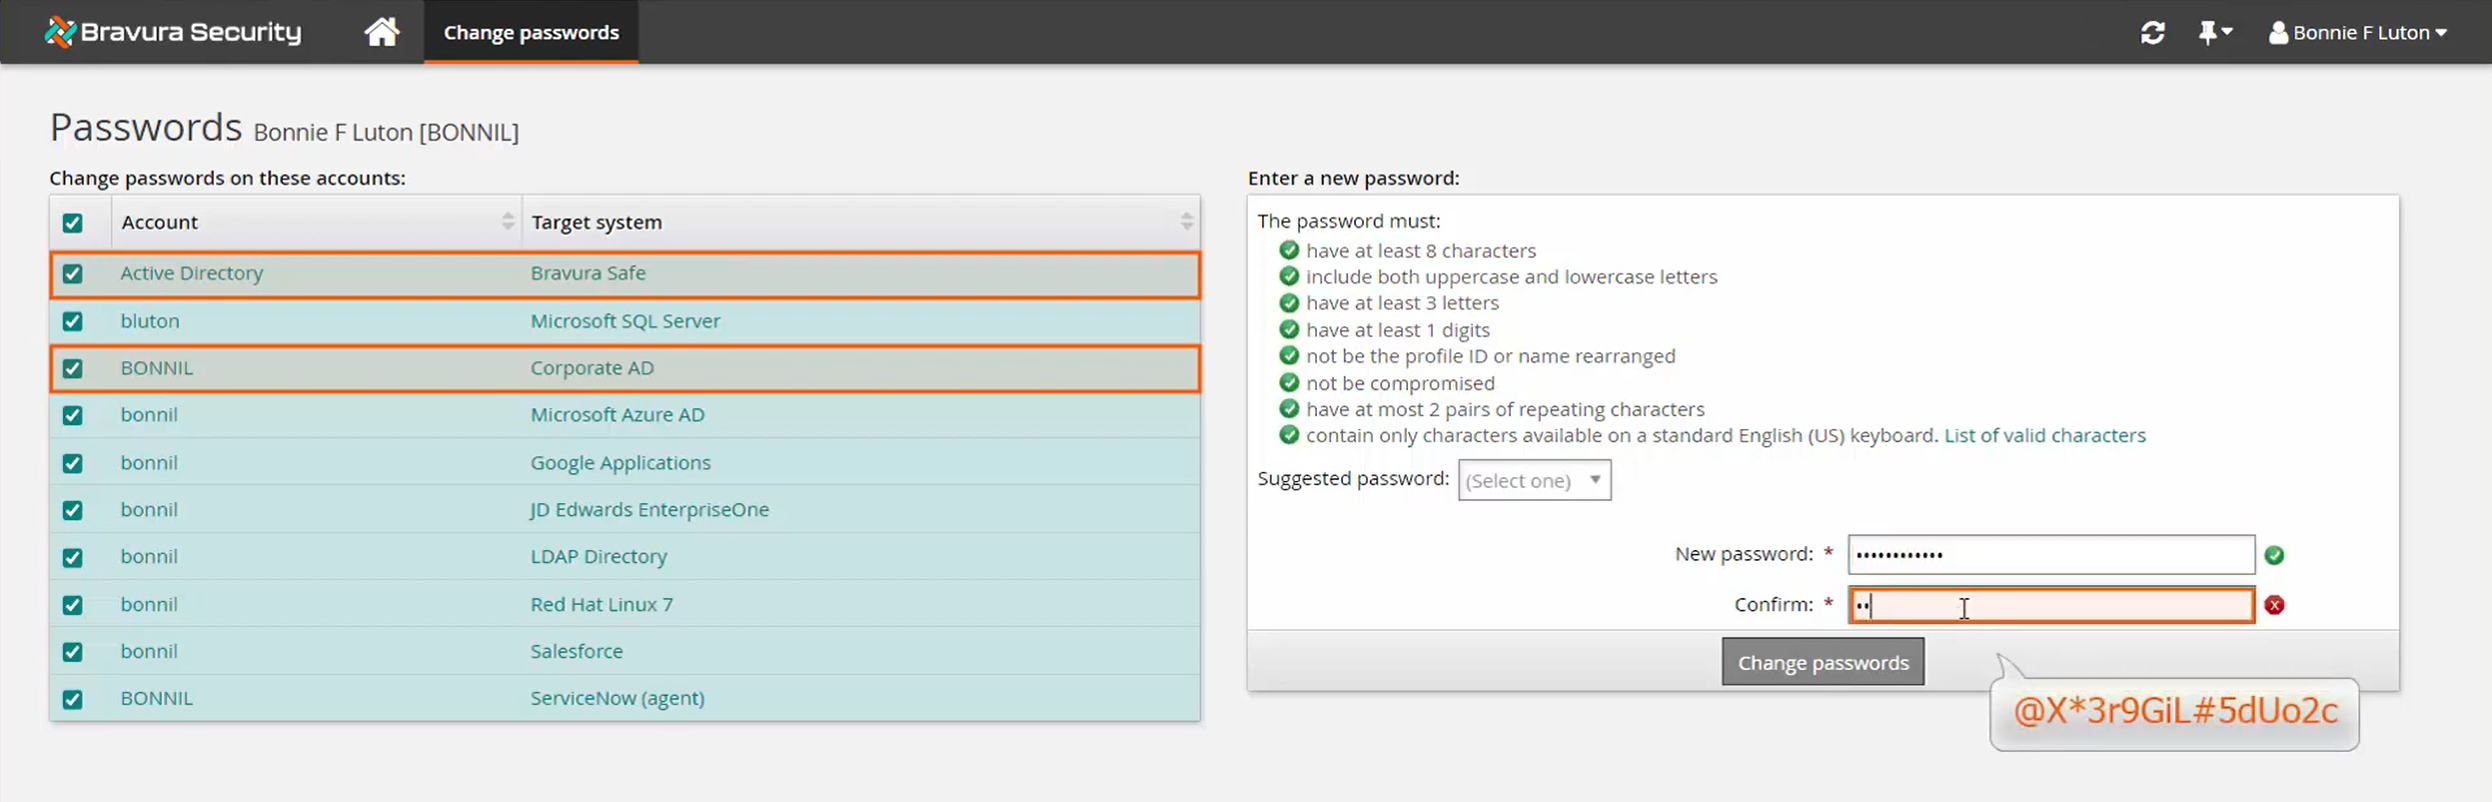Select Salesforce target system
Image resolution: width=2492 pixels, height=802 pixels.
(576, 651)
